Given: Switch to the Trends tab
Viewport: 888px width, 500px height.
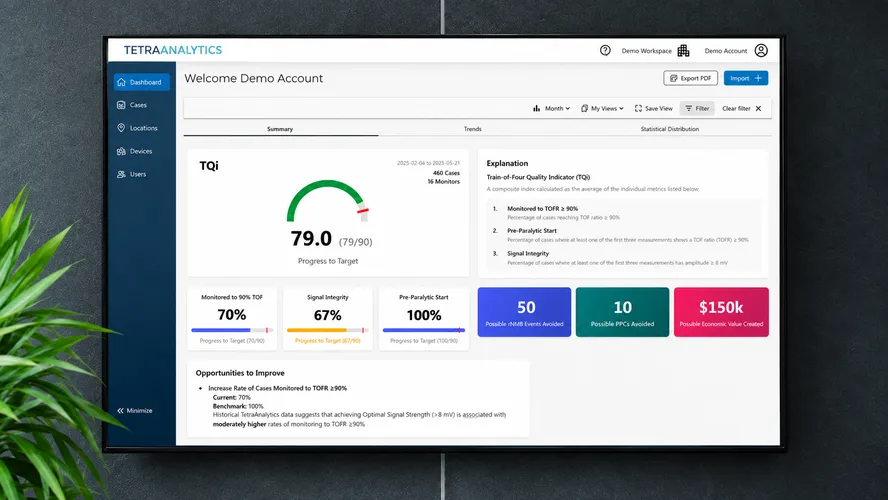Looking at the screenshot, I should pos(473,129).
